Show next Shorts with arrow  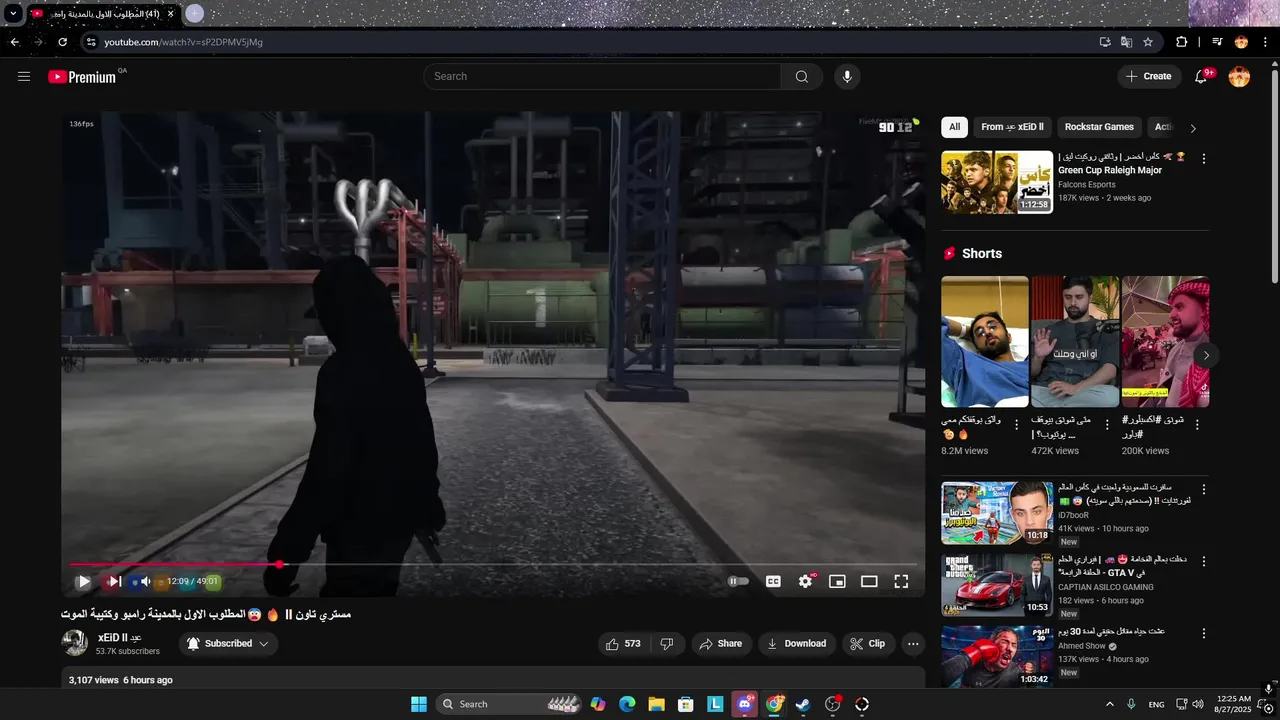pyautogui.click(x=1206, y=355)
